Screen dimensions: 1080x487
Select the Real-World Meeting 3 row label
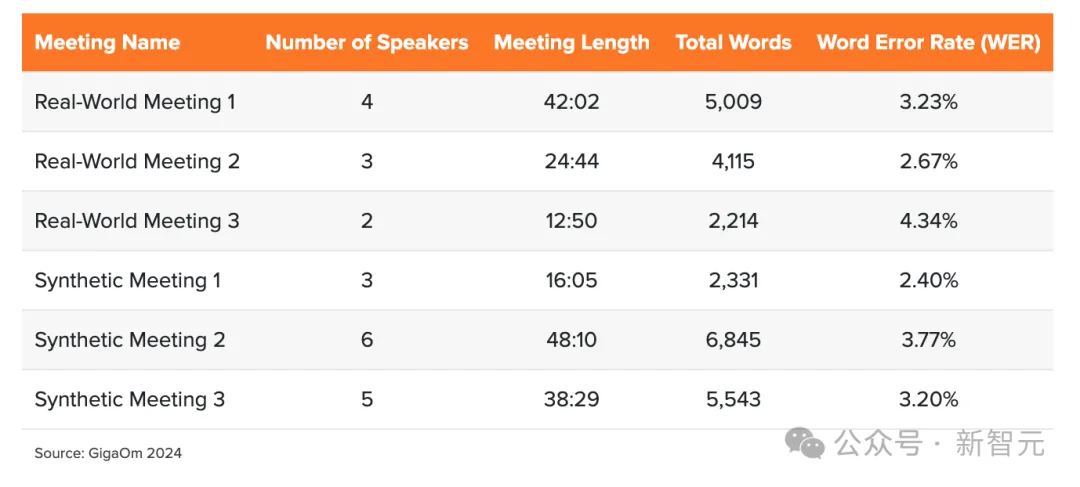coord(137,221)
